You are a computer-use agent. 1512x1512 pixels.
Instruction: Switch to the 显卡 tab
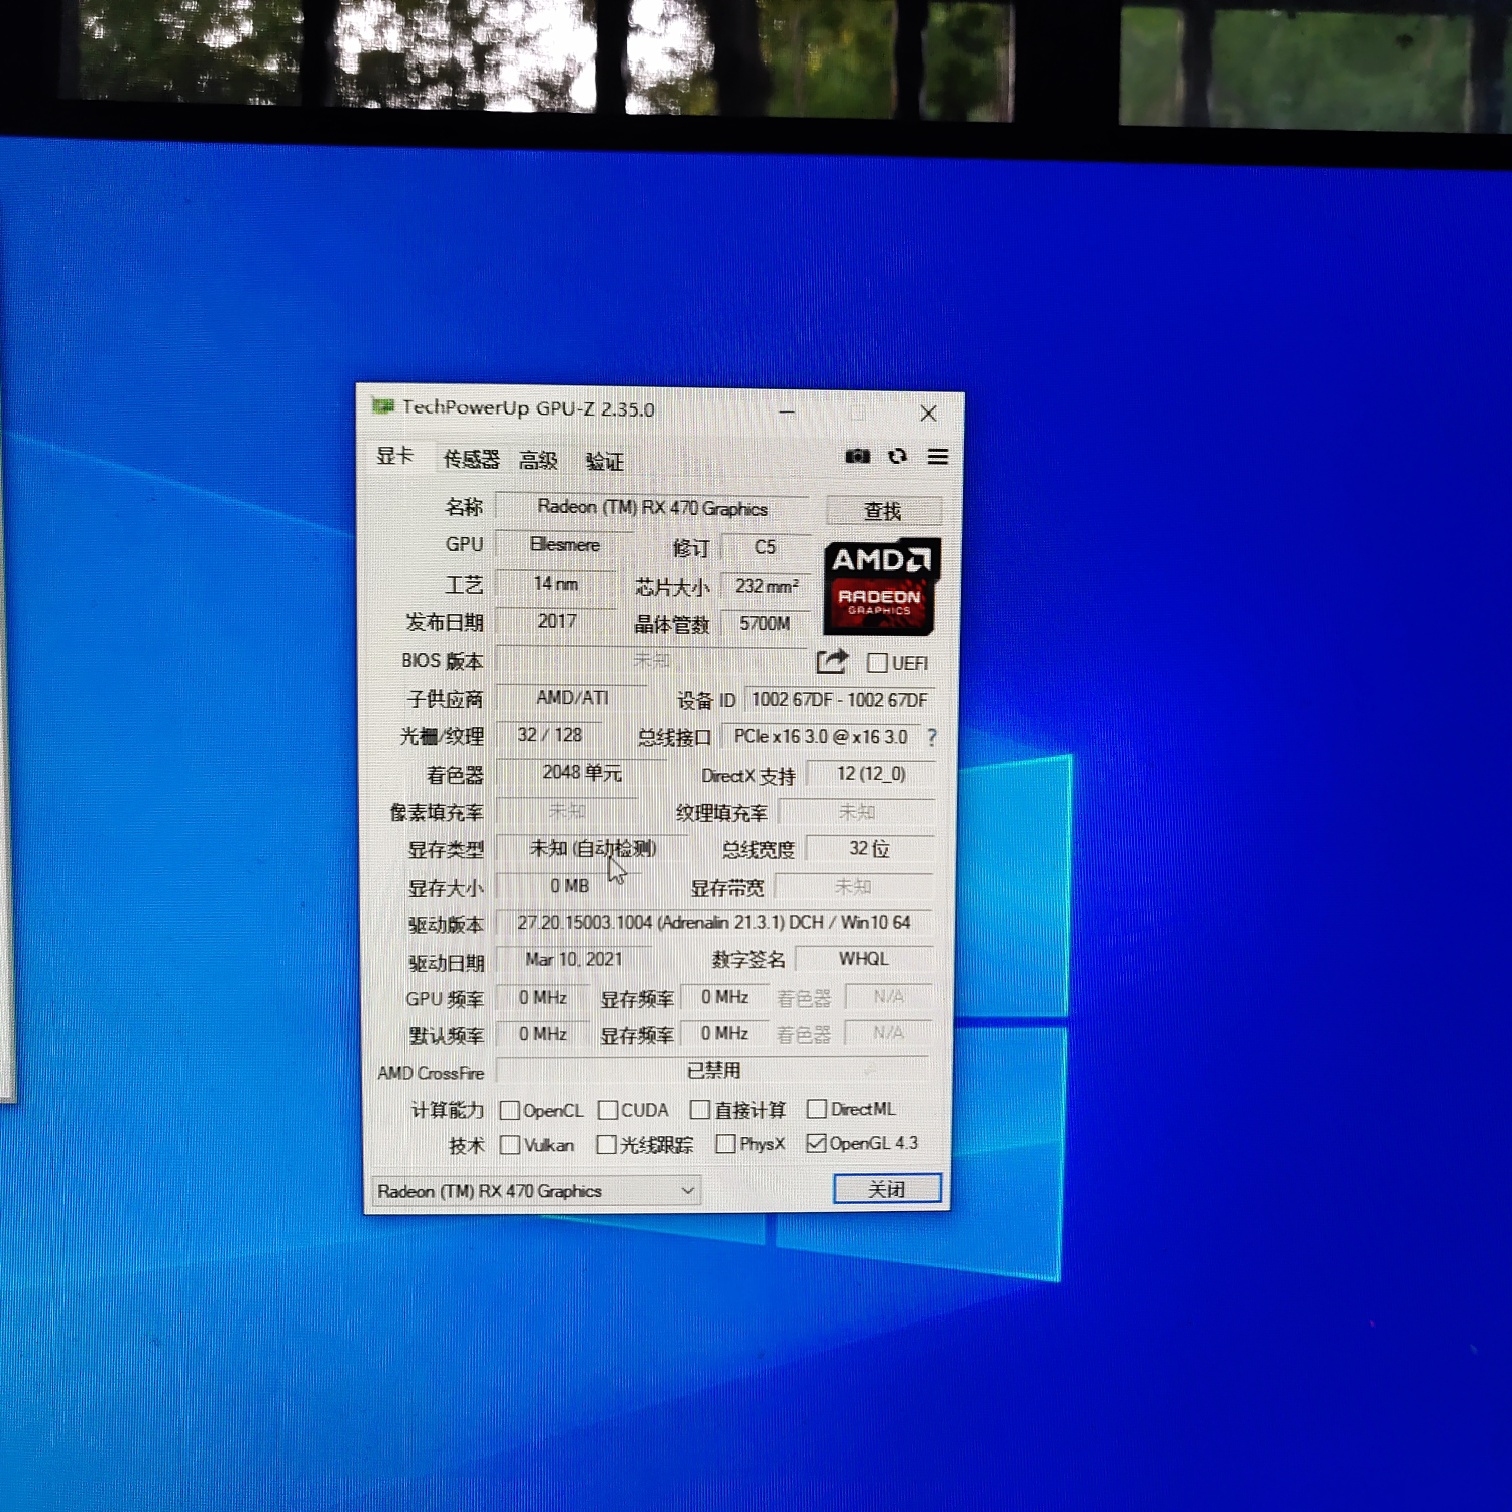(x=395, y=457)
